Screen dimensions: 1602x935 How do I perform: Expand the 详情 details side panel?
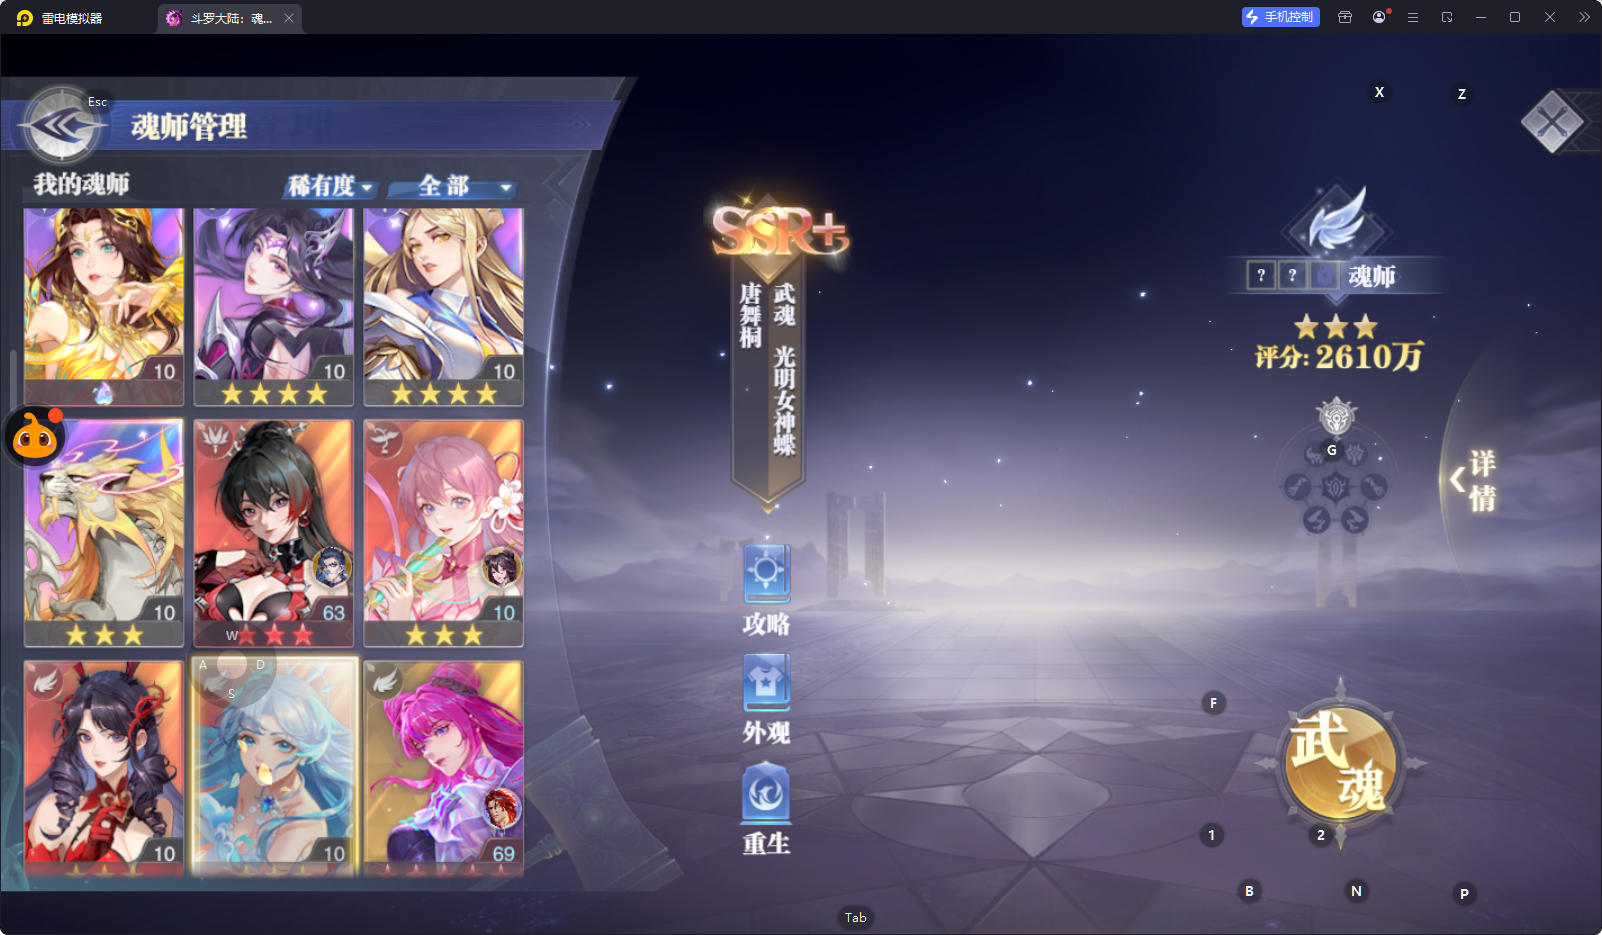coord(1476,480)
